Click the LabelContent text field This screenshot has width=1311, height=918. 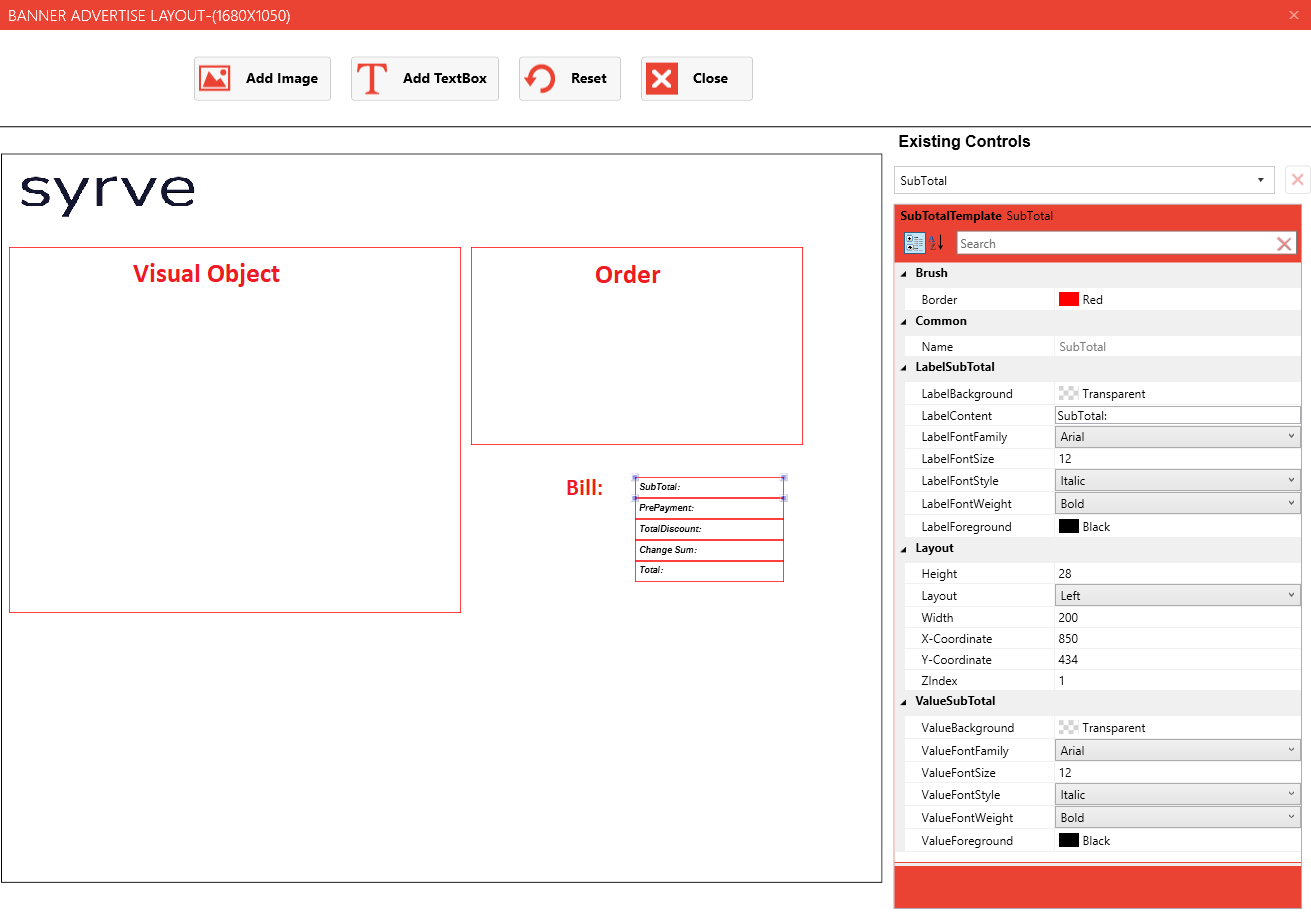(x=1177, y=415)
